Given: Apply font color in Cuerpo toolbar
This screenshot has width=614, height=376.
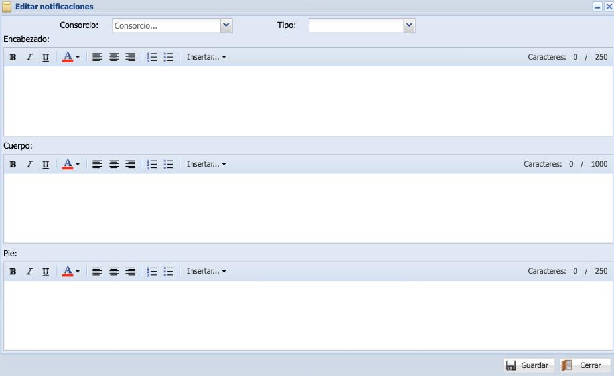Looking at the screenshot, I should point(67,164).
